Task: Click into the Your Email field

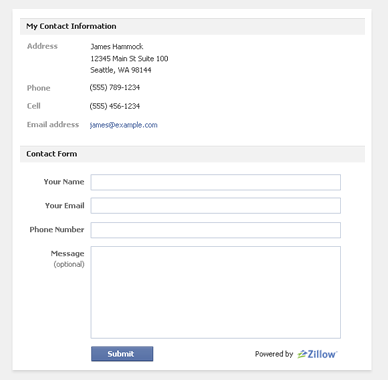Action: click(x=216, y=206)
